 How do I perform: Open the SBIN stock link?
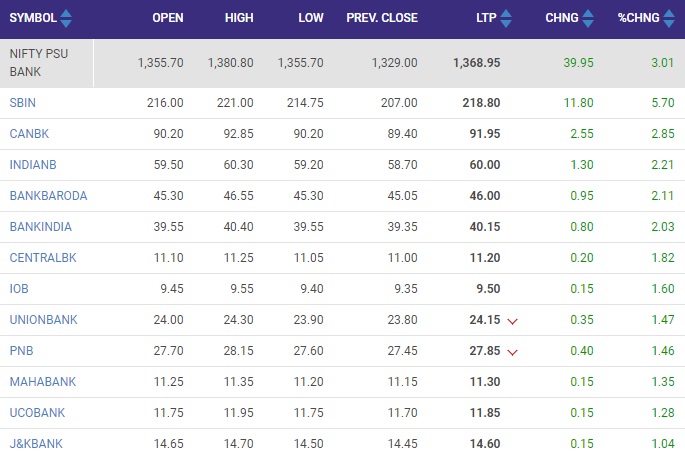(23, 103)
